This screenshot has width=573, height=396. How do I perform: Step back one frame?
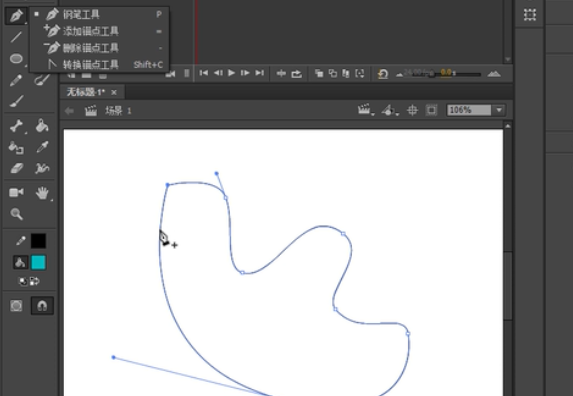(x=218, y=73)
